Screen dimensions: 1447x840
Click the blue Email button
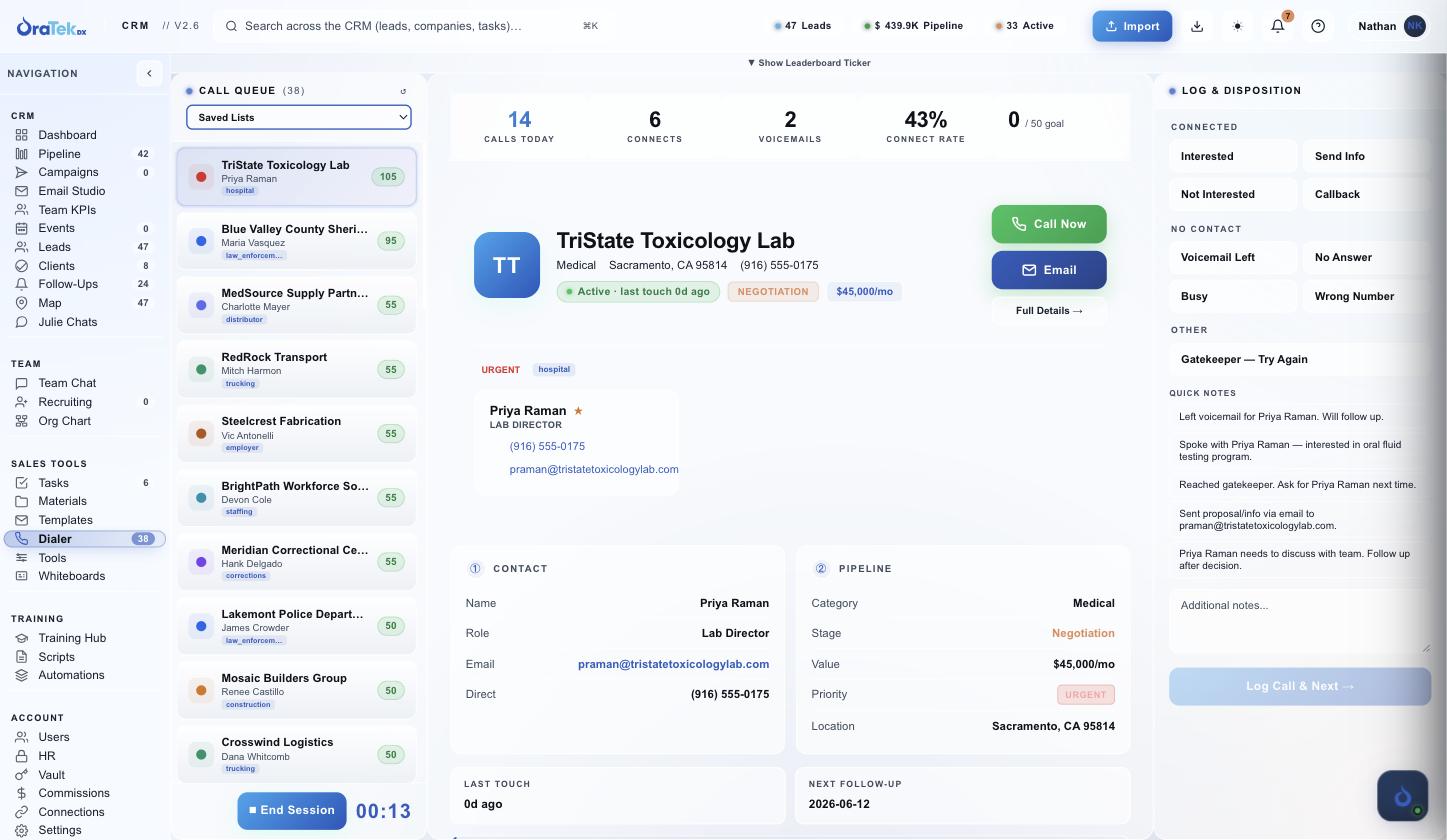pyautogui.click(x=1049, y=270)
